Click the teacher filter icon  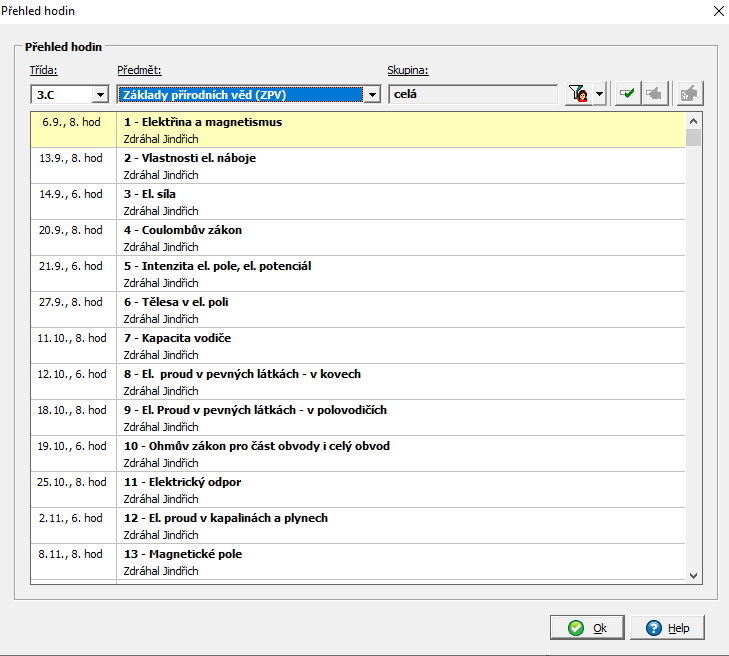click(x=577, y=94)
